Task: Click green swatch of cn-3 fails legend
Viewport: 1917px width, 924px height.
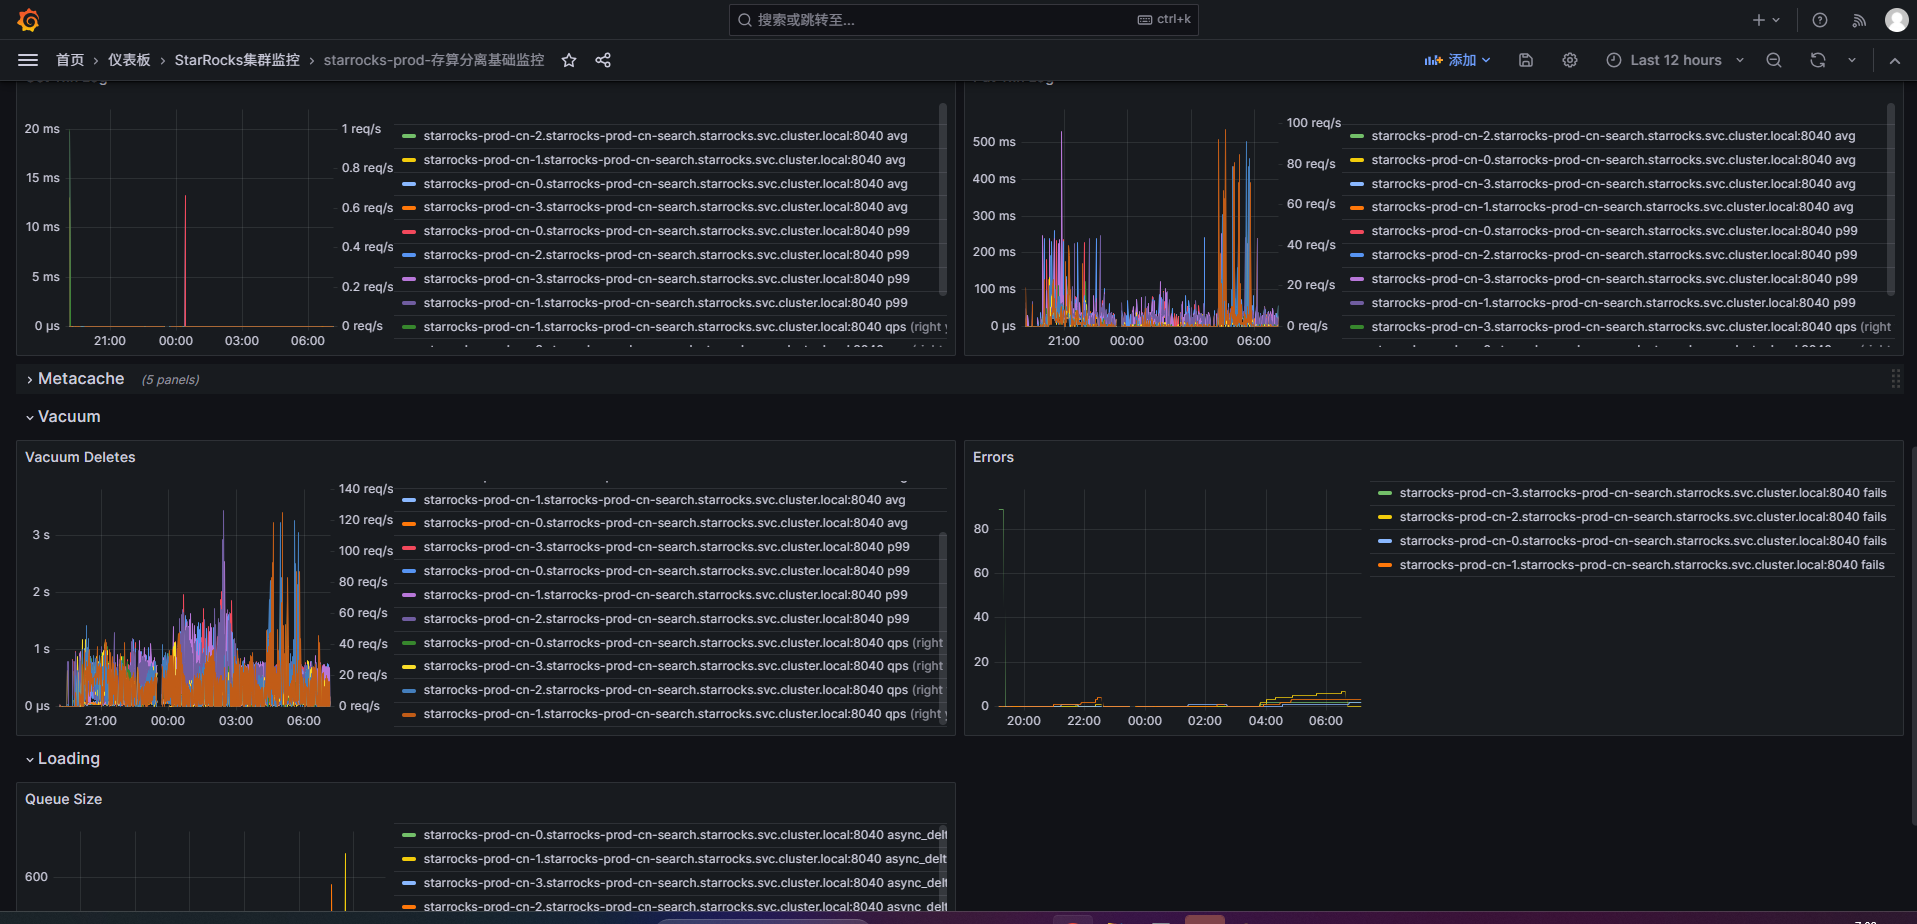Action: pos(1385,493)
